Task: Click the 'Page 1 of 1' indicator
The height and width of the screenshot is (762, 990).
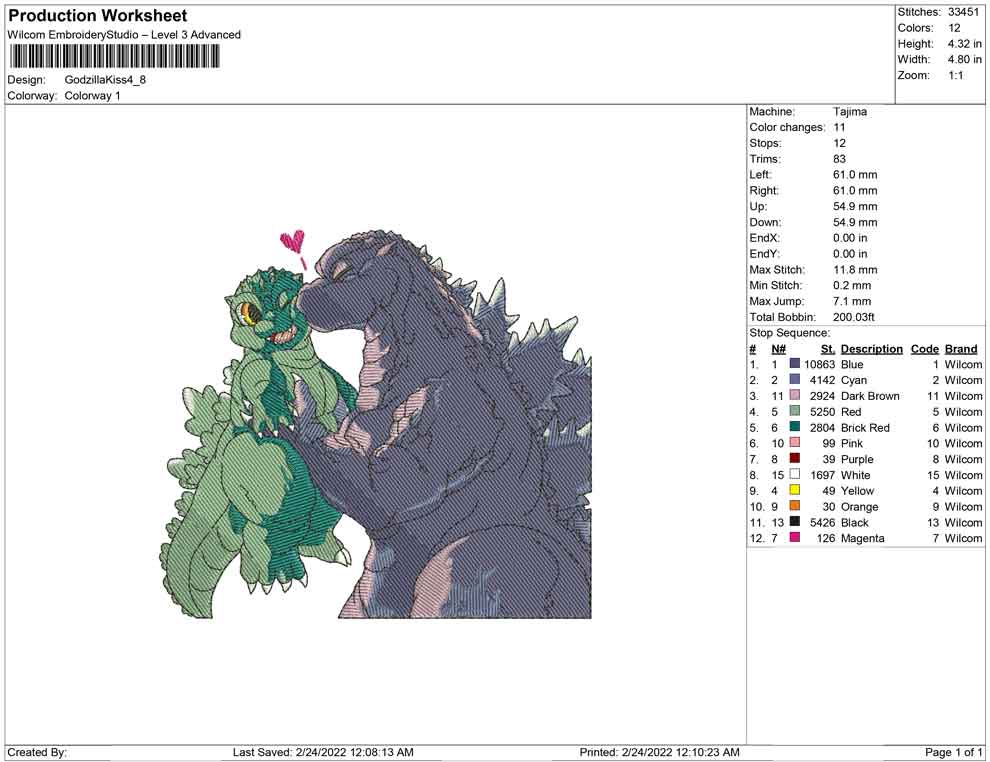Action: (953, 752)
